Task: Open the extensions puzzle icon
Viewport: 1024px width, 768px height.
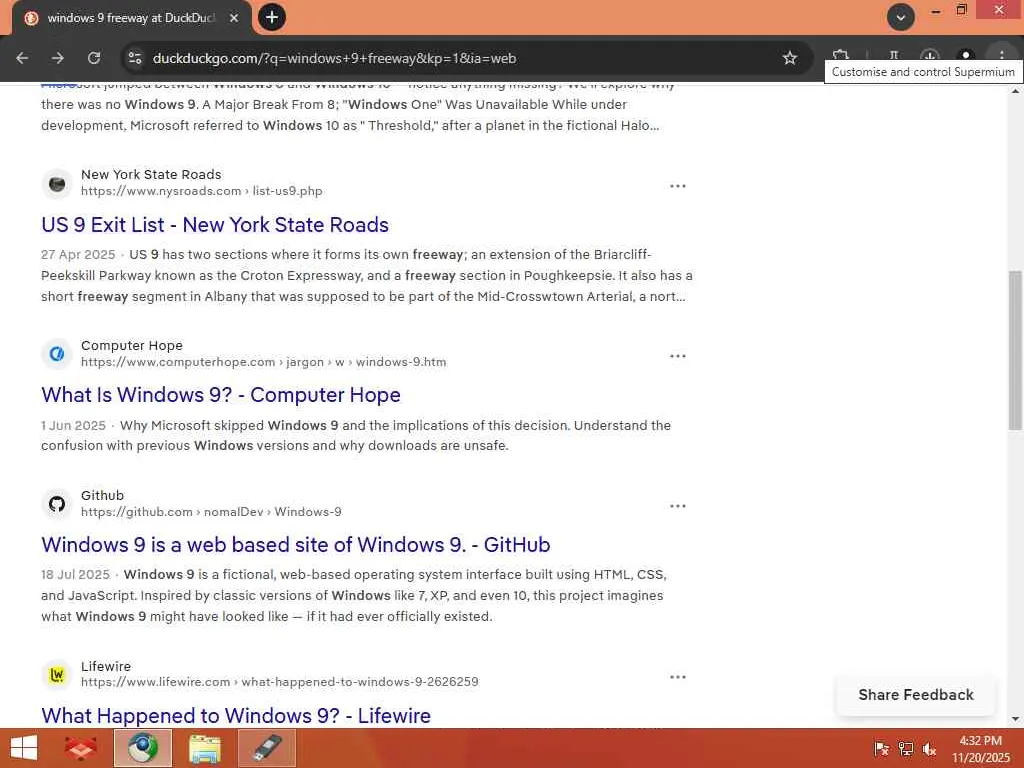Action: (x=841, y=55)
